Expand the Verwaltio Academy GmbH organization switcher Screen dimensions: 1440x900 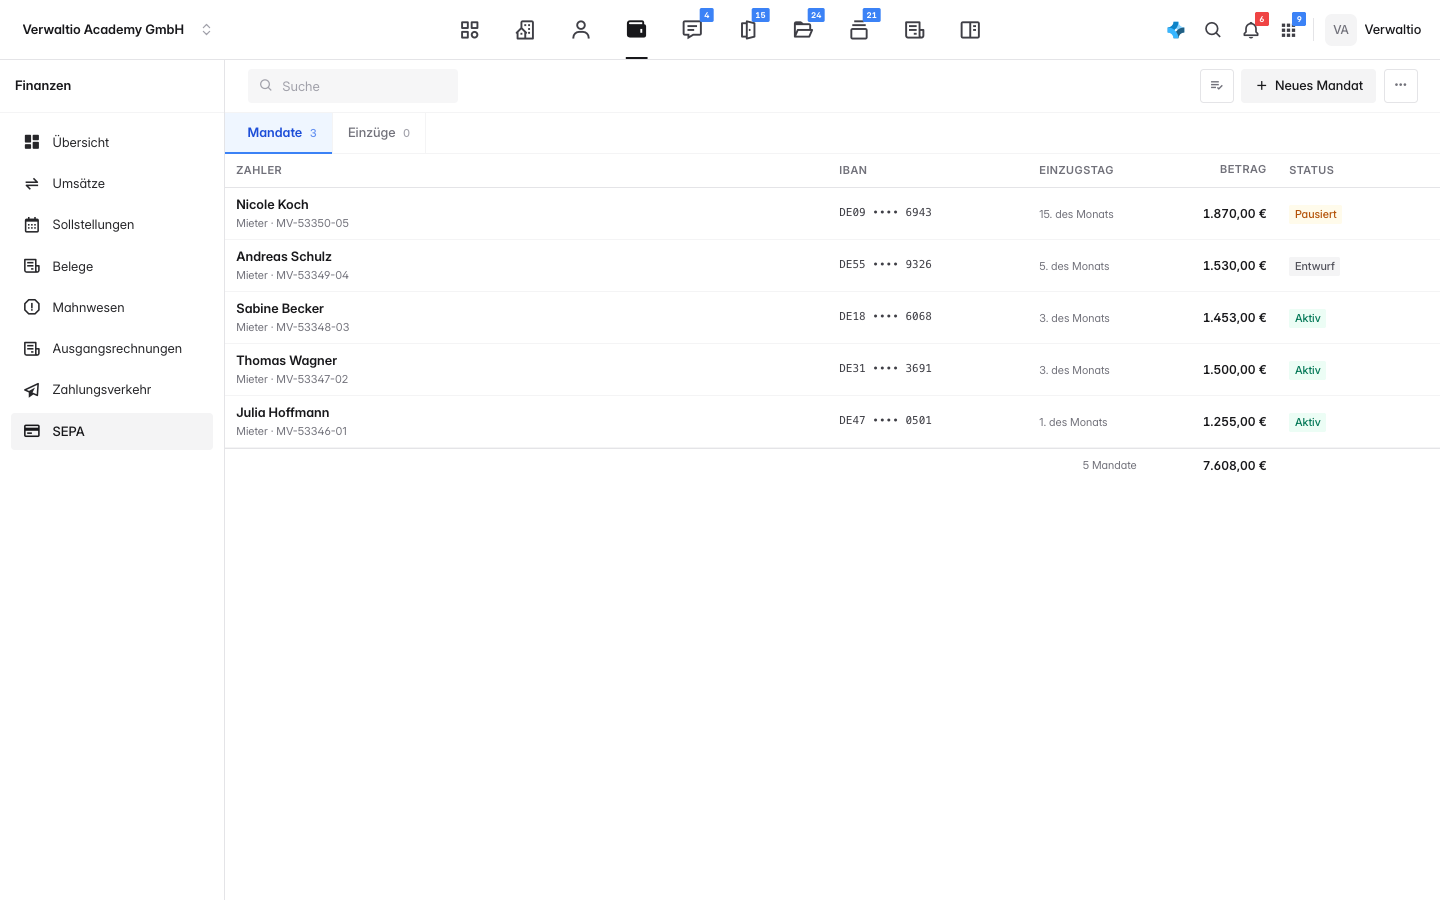coord(117,30)
